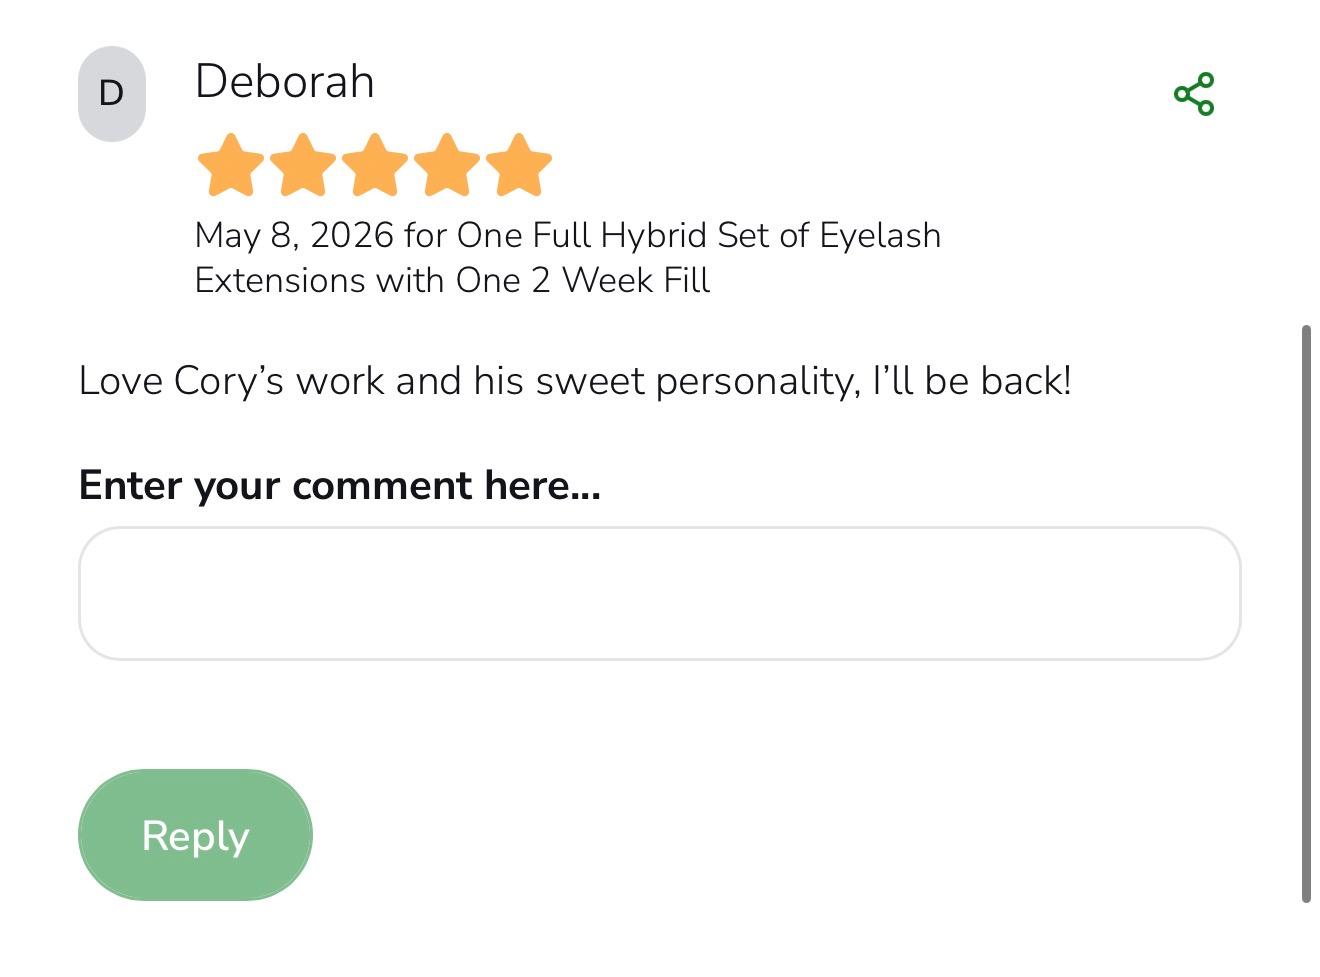Click the words "I'll be back!"

pyautogui.click(x=972, y=381)
